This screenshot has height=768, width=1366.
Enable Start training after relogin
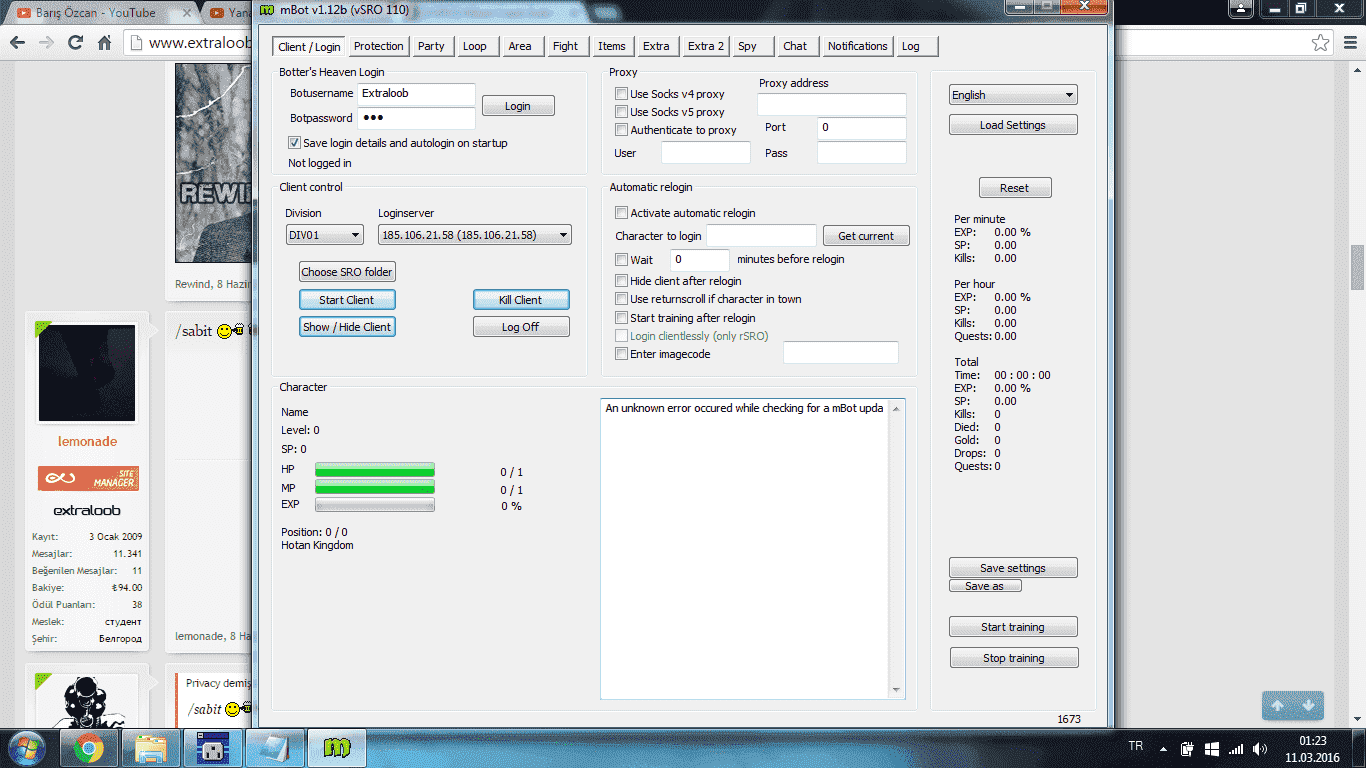click(x=622, y=318)
